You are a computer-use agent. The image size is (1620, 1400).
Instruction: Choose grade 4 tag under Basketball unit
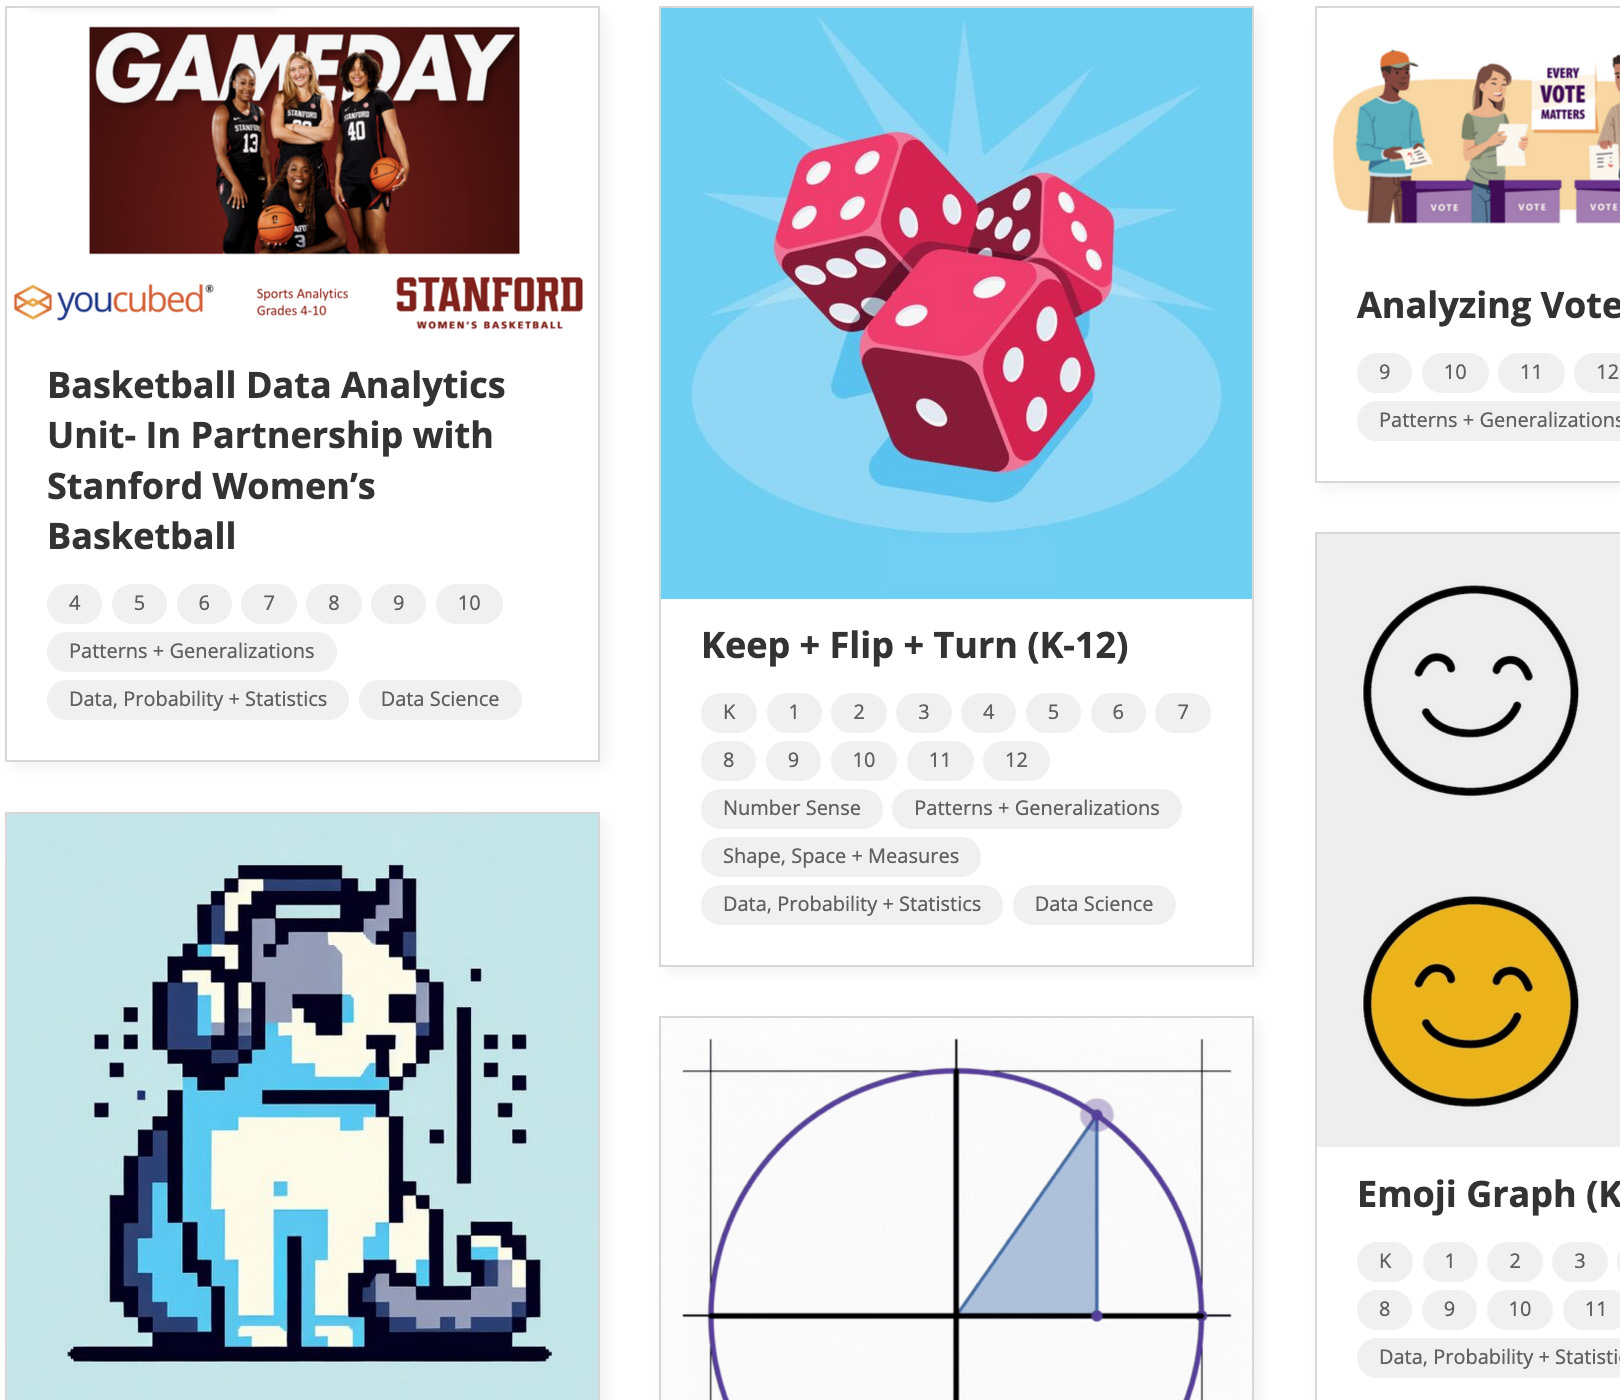74,603
